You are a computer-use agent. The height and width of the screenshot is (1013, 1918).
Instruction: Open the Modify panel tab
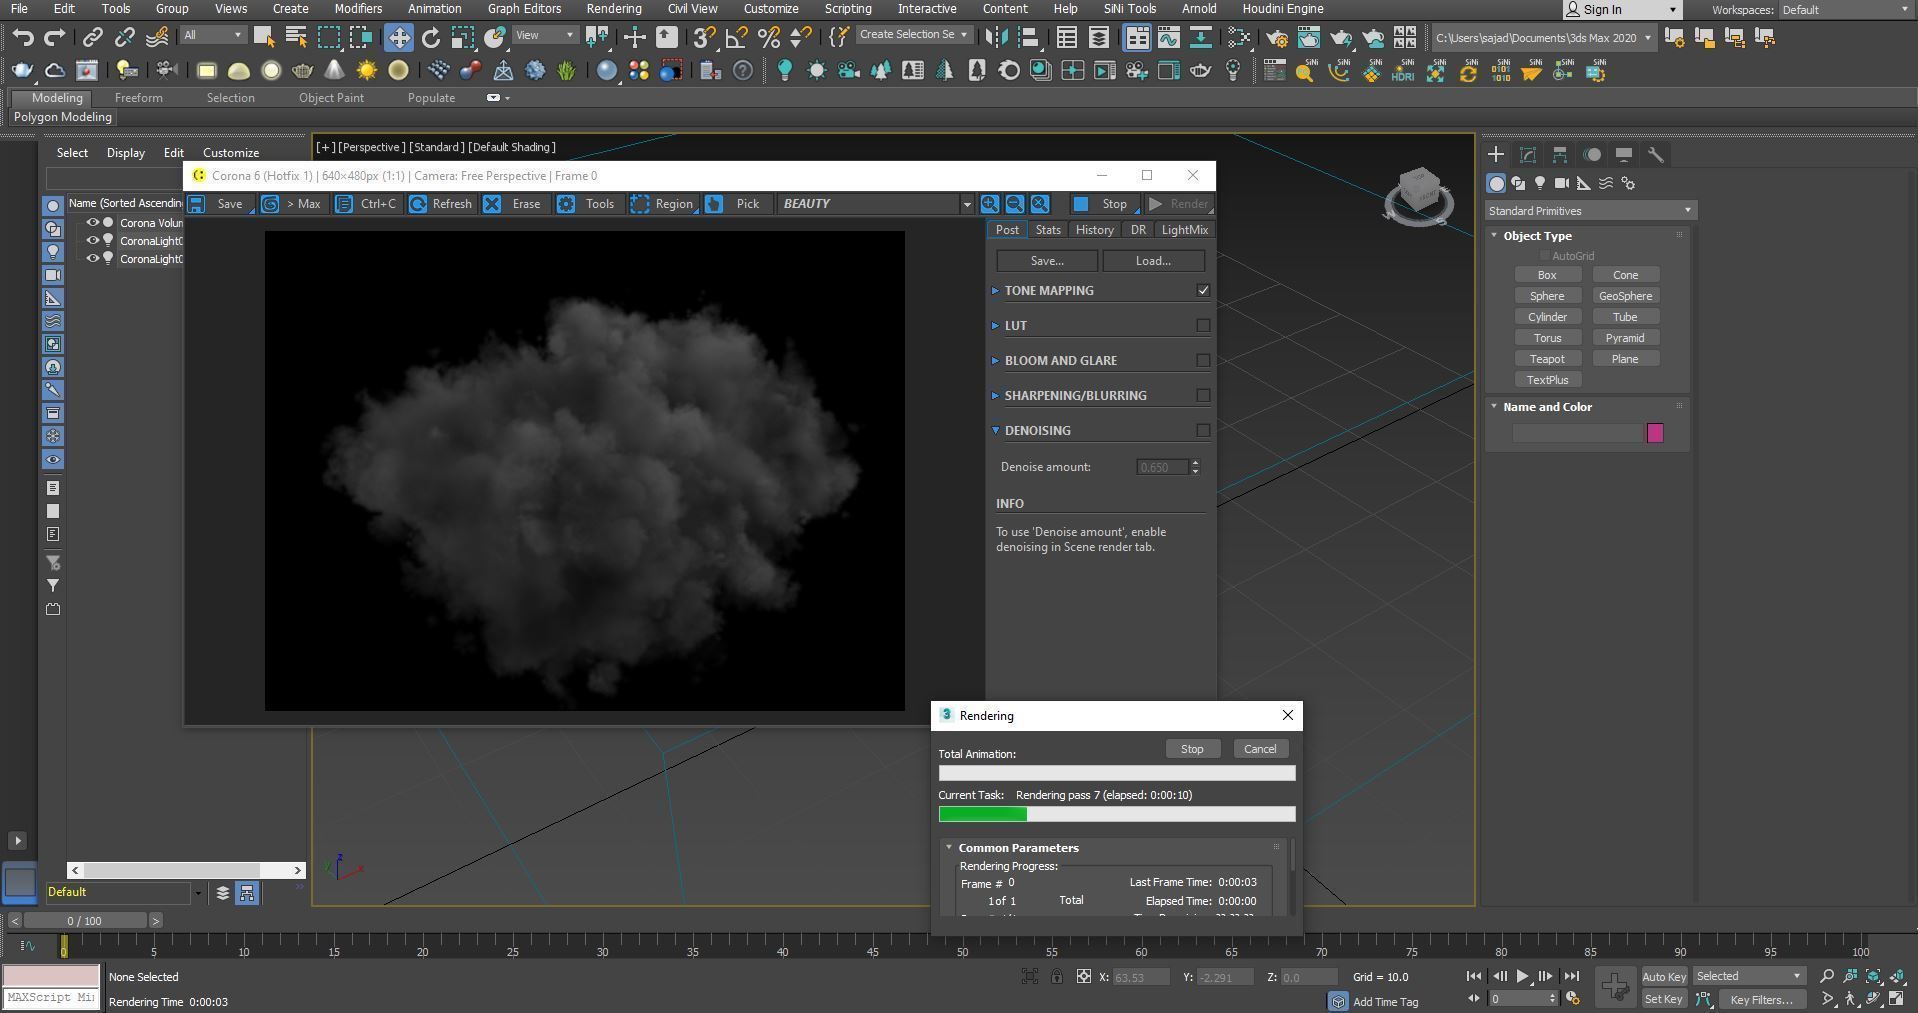click(1528, 154)
